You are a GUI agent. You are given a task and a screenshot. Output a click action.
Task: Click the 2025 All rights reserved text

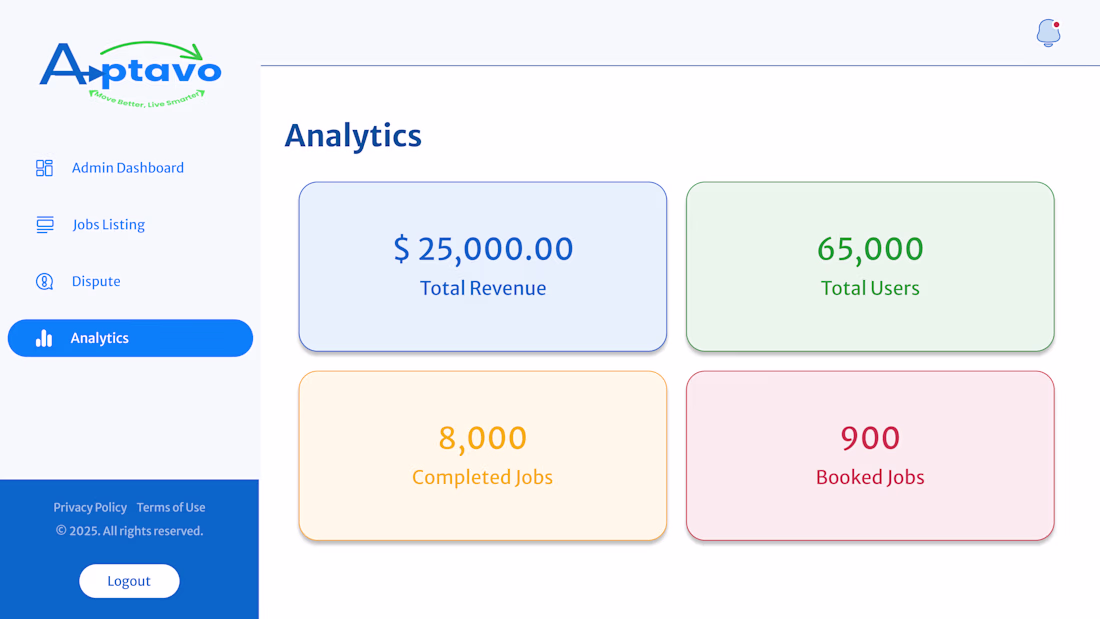[129, 531]
